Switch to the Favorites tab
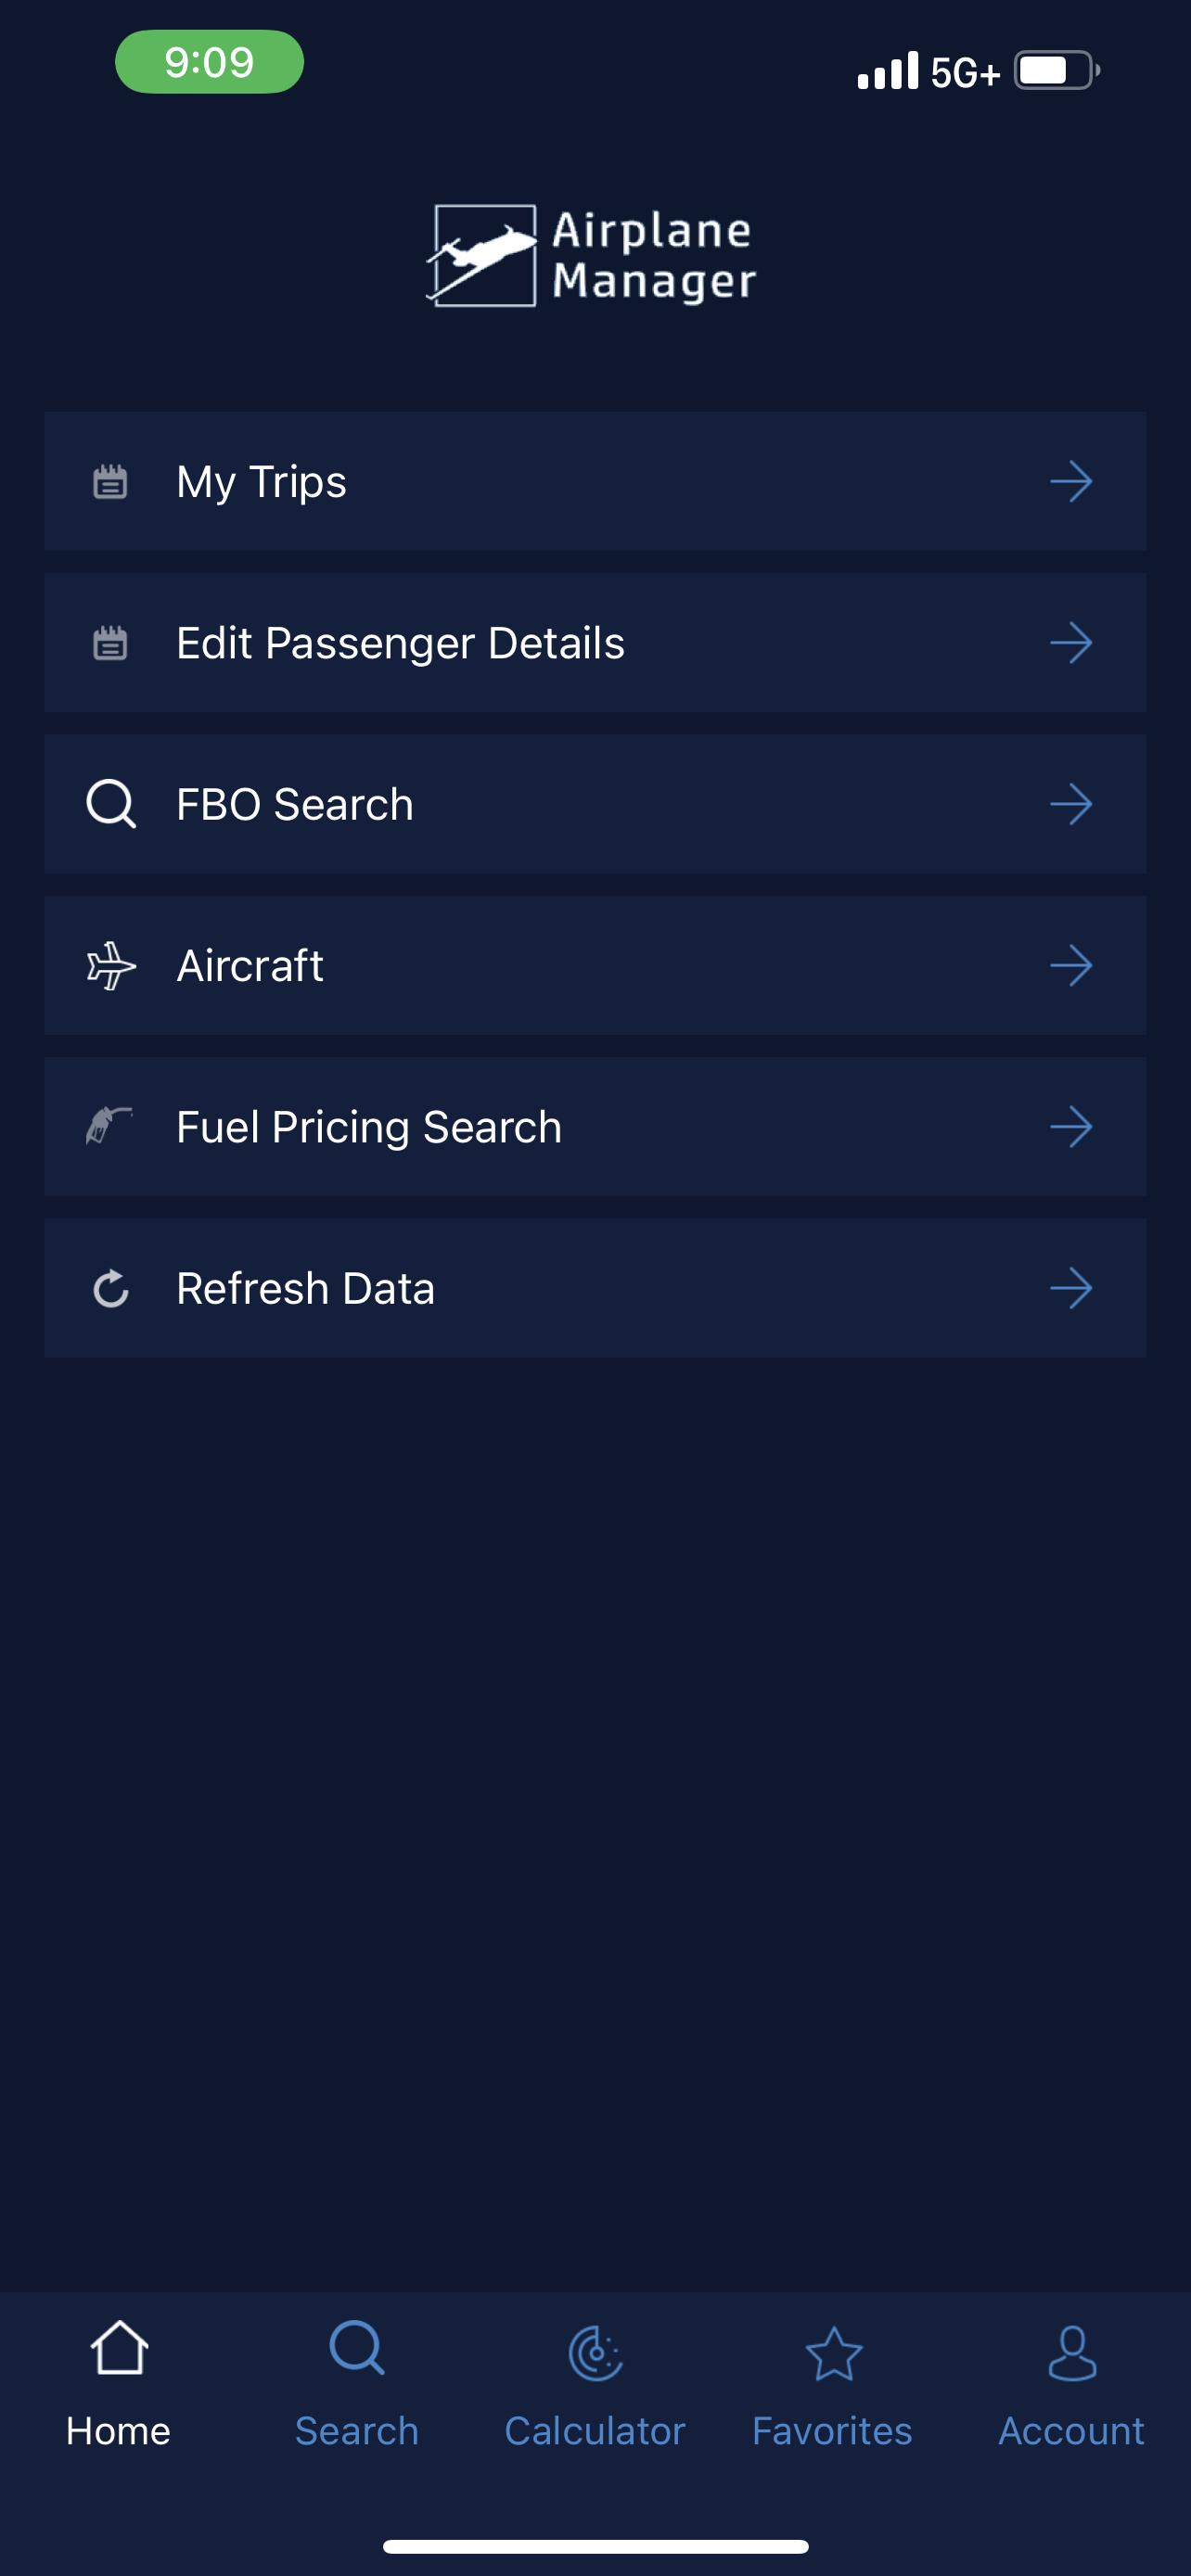Image resolution: width=1191 pixels, height=2576 pixels. (832, 2383)
